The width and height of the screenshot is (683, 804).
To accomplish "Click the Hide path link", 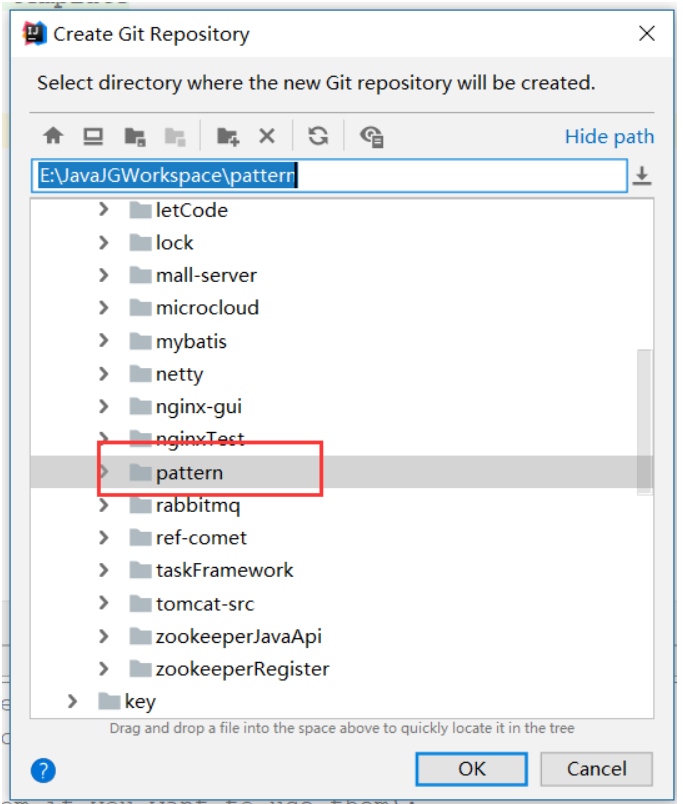I will coord(609,136).
